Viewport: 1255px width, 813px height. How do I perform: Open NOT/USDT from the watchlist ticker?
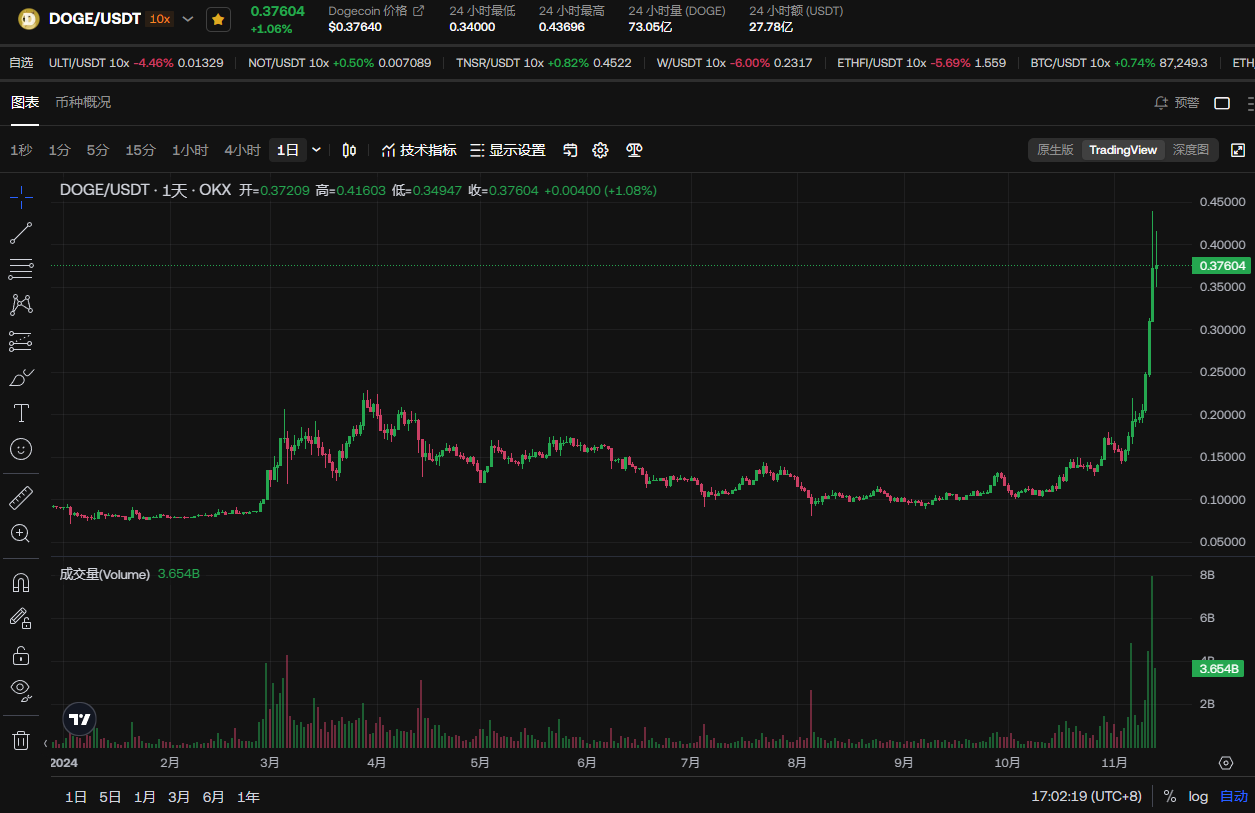click(339, 62)
